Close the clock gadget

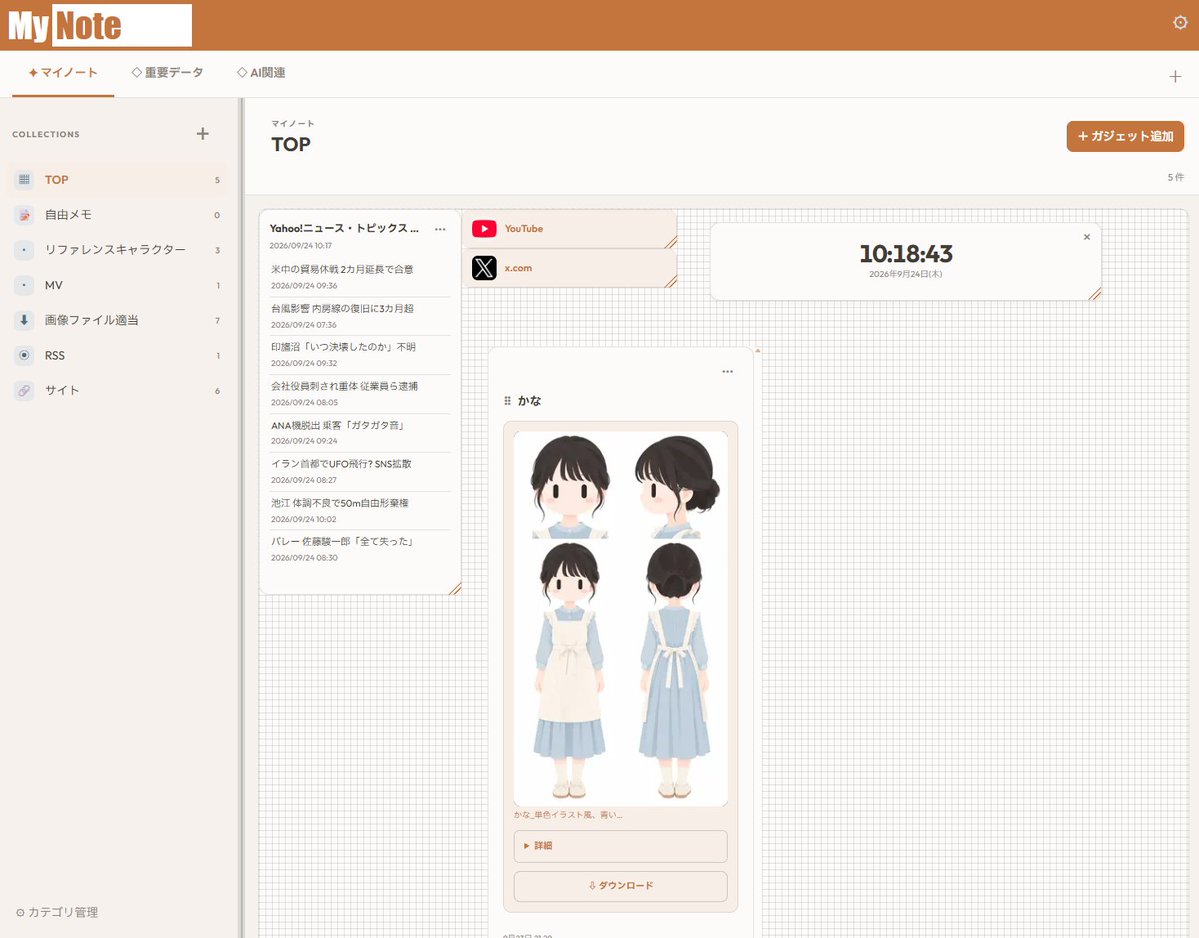coord(1087,237)
